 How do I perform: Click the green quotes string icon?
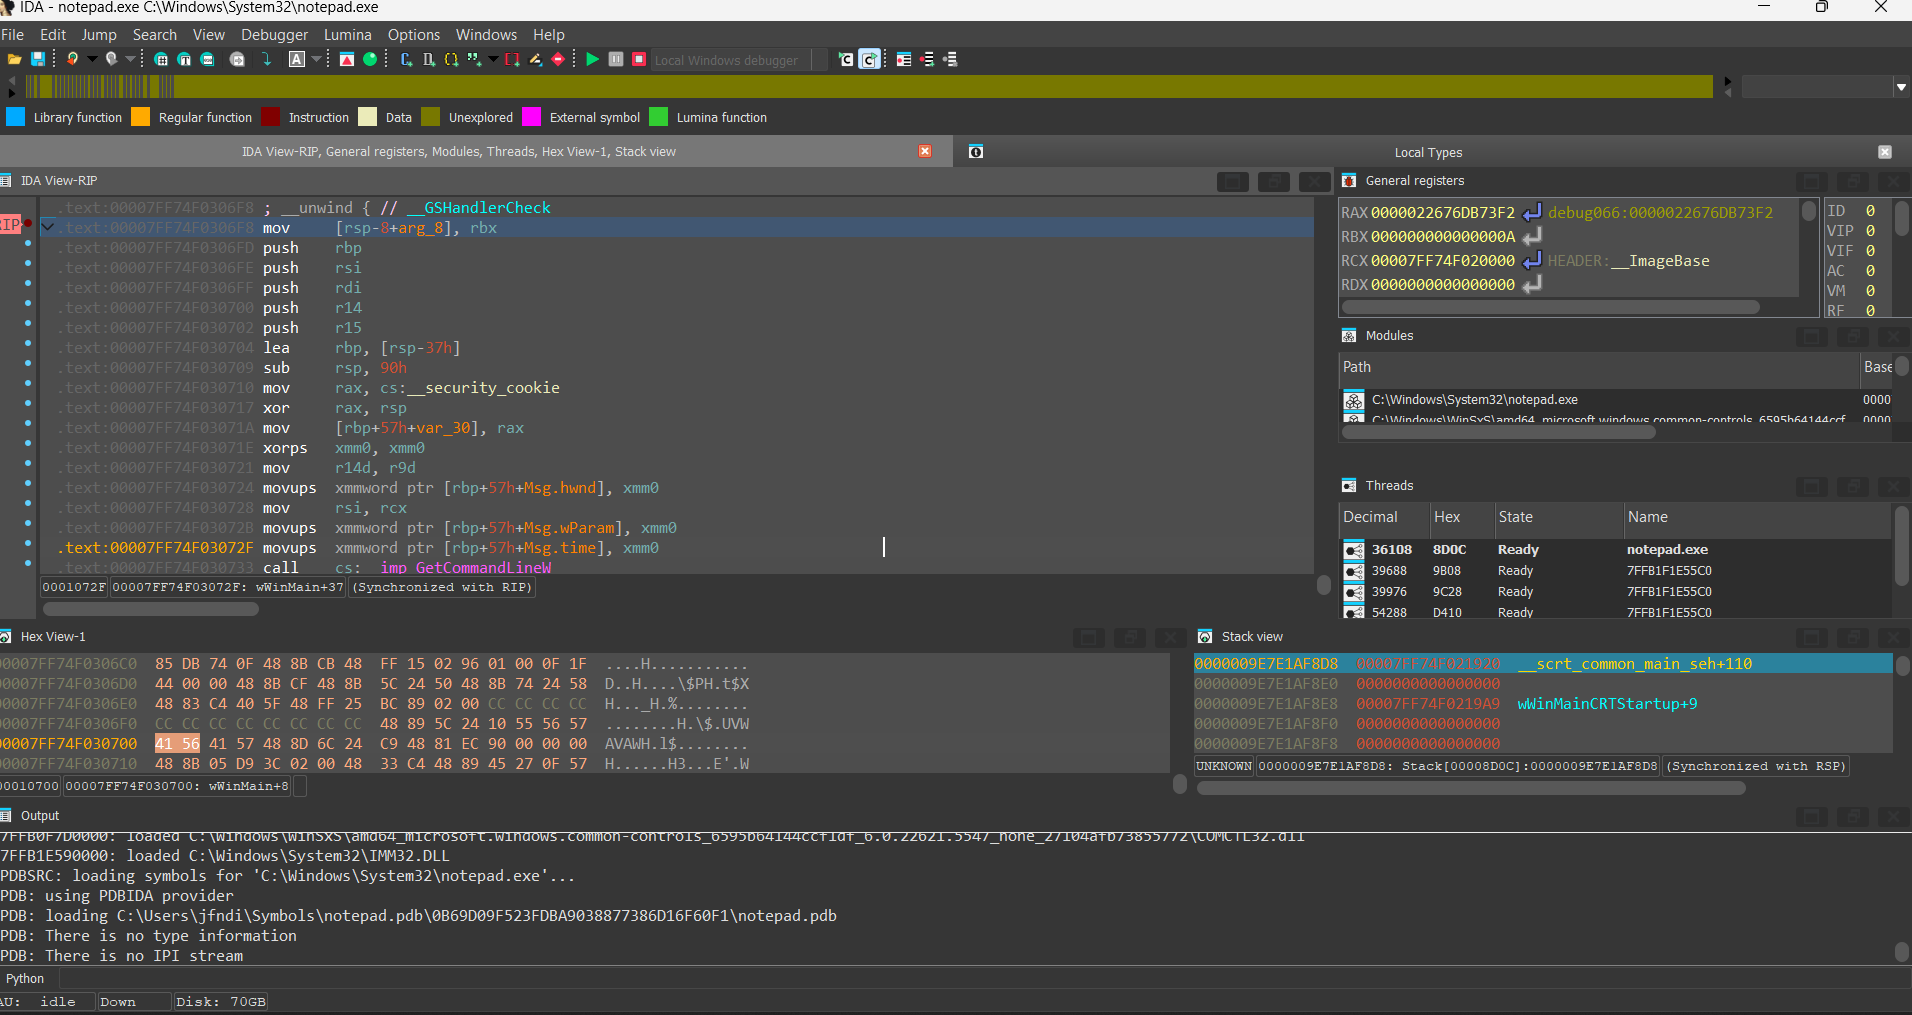point(473,59)
